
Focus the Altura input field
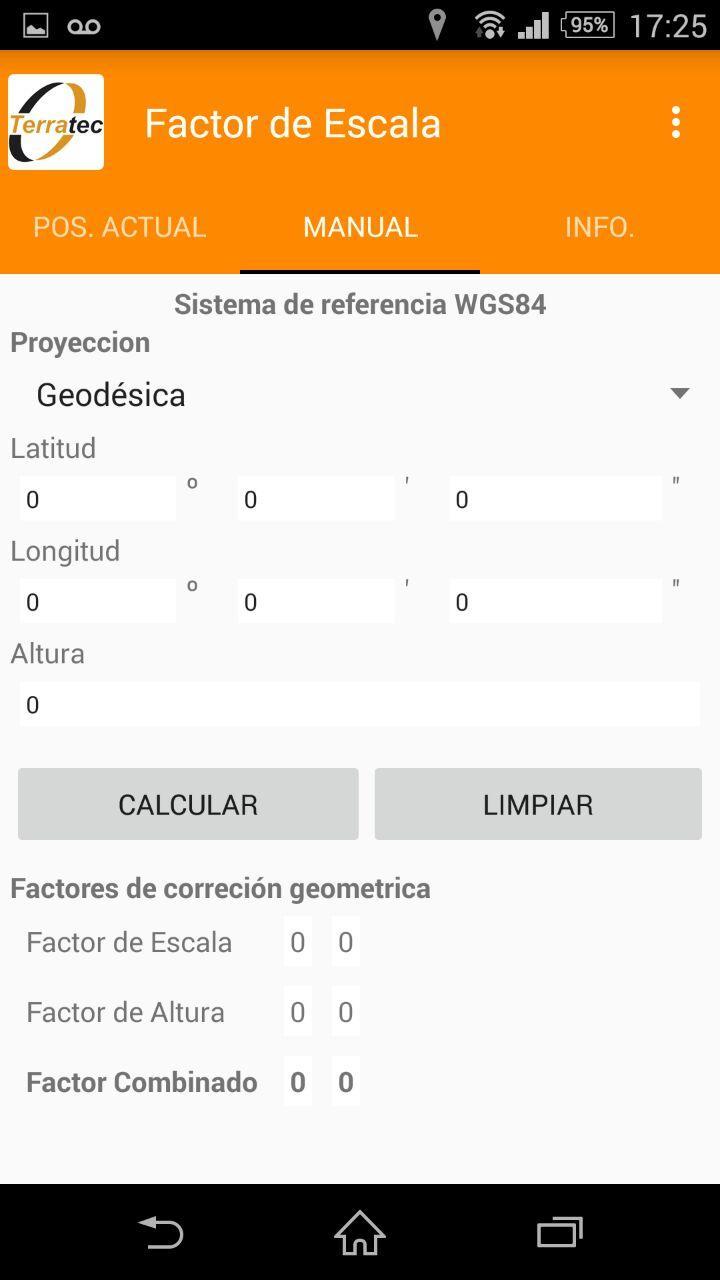[360, 704]
